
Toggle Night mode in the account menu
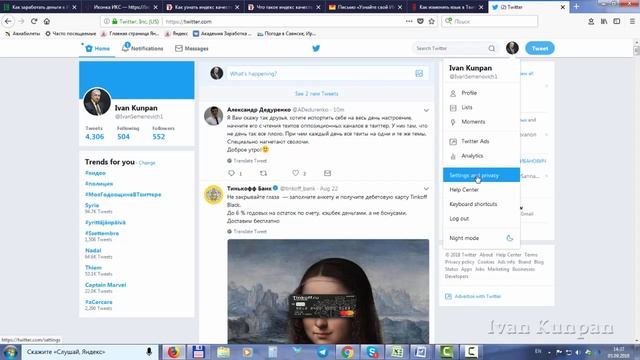(x=481, y=238)
